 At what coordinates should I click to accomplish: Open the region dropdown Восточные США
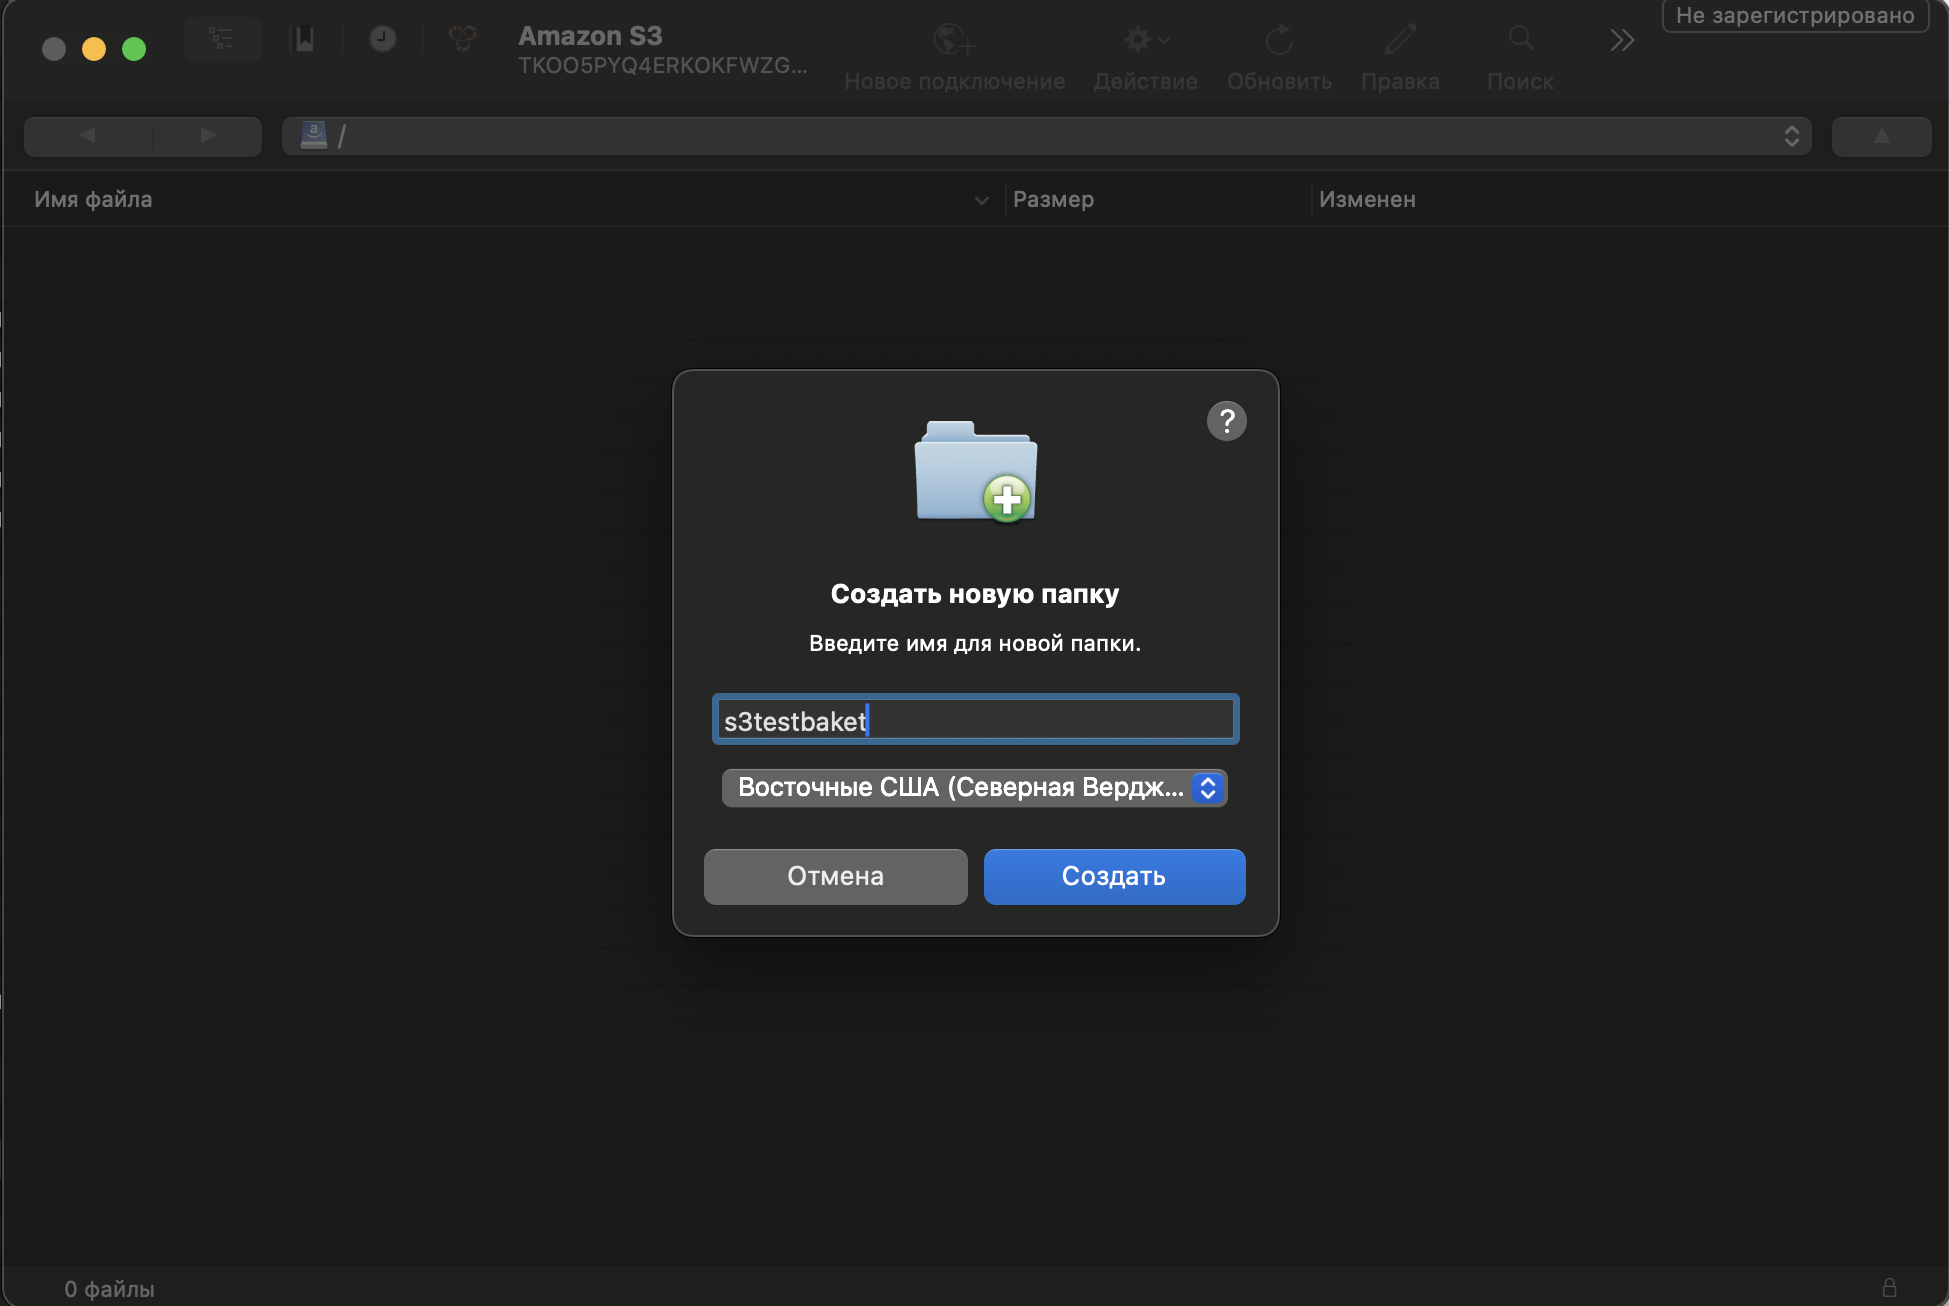(x=974, y=788)
